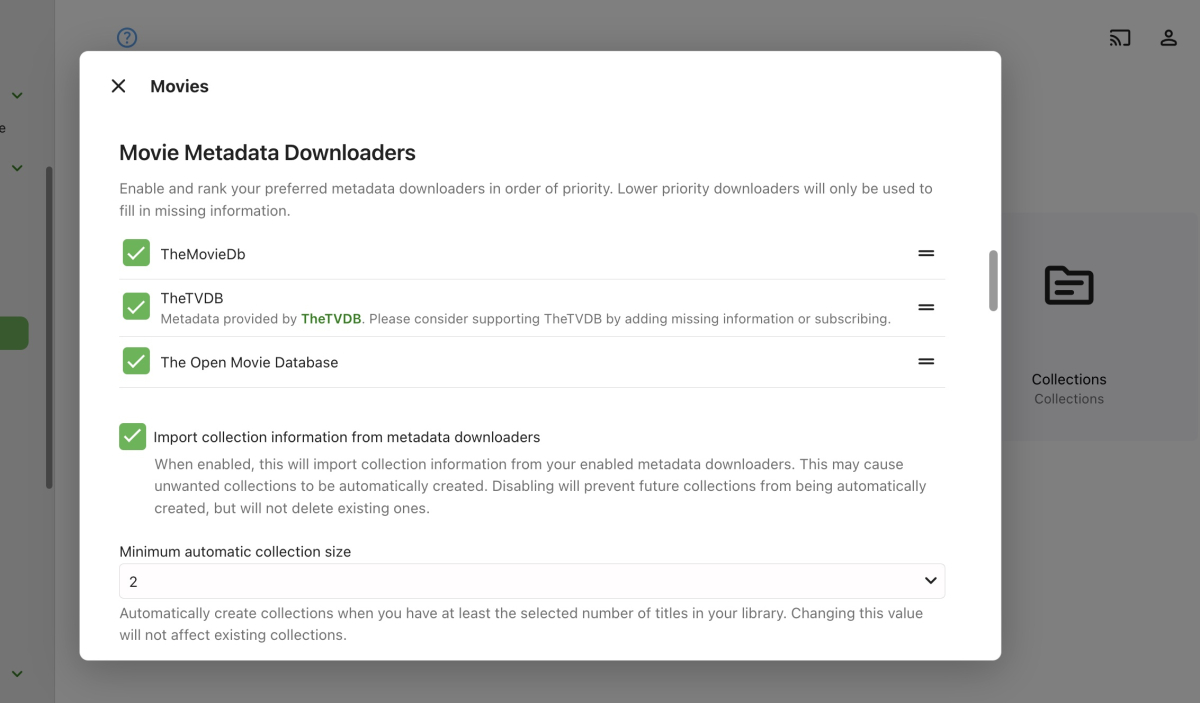Uncheck the TheTVDB downloader checkbox
Viewport: 1200px width, 703px height.
coord(136,306)
